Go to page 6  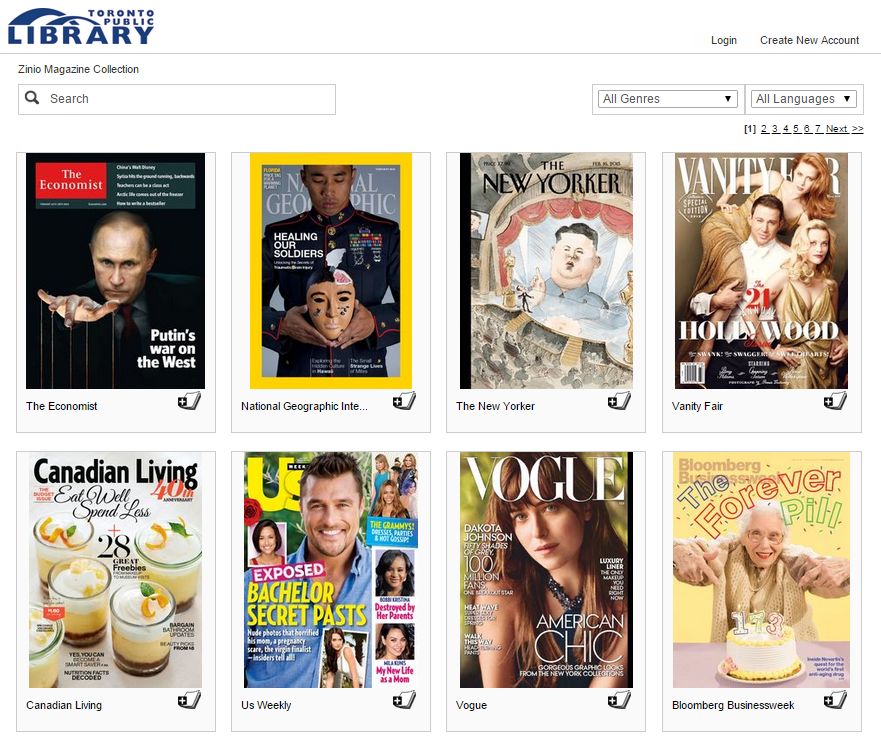807,129
